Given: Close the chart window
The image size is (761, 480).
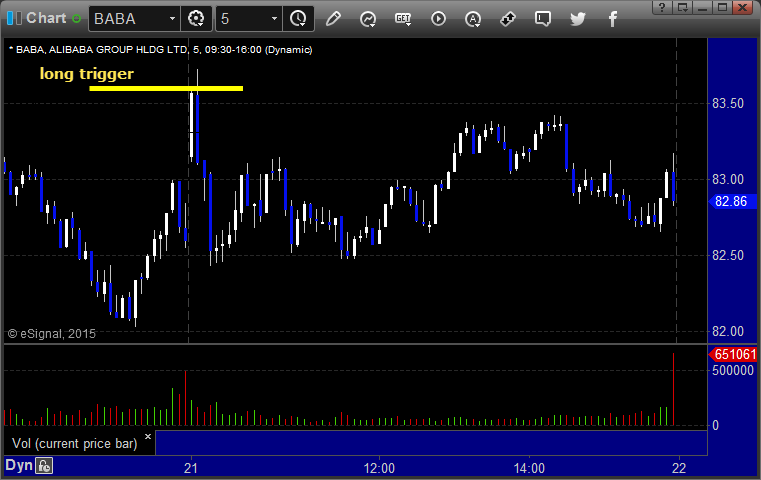Looking at the screenshot, I should point(743,7).
